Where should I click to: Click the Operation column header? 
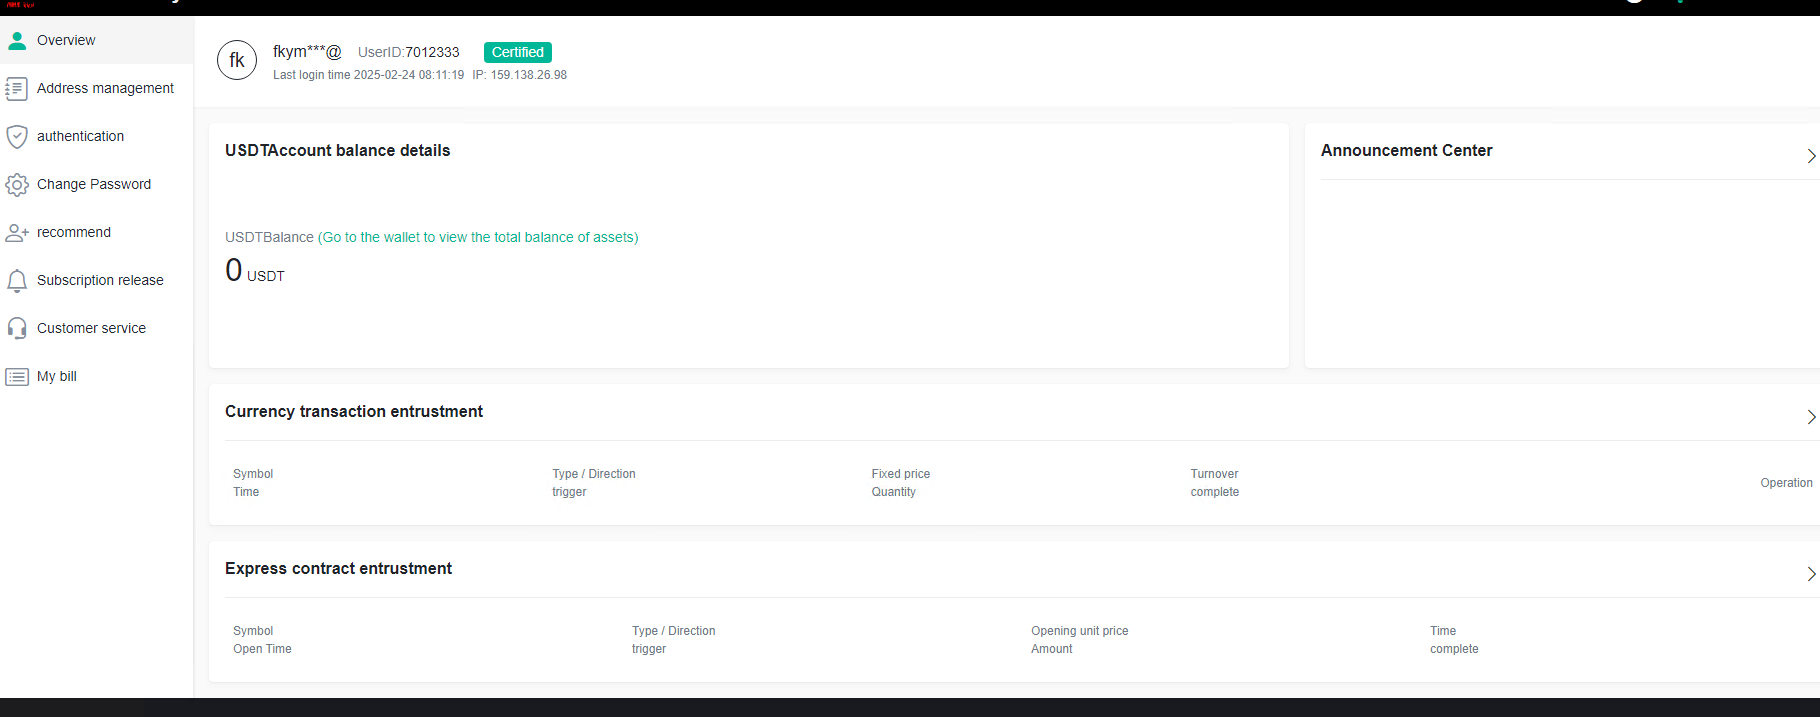click(1786, 483)
